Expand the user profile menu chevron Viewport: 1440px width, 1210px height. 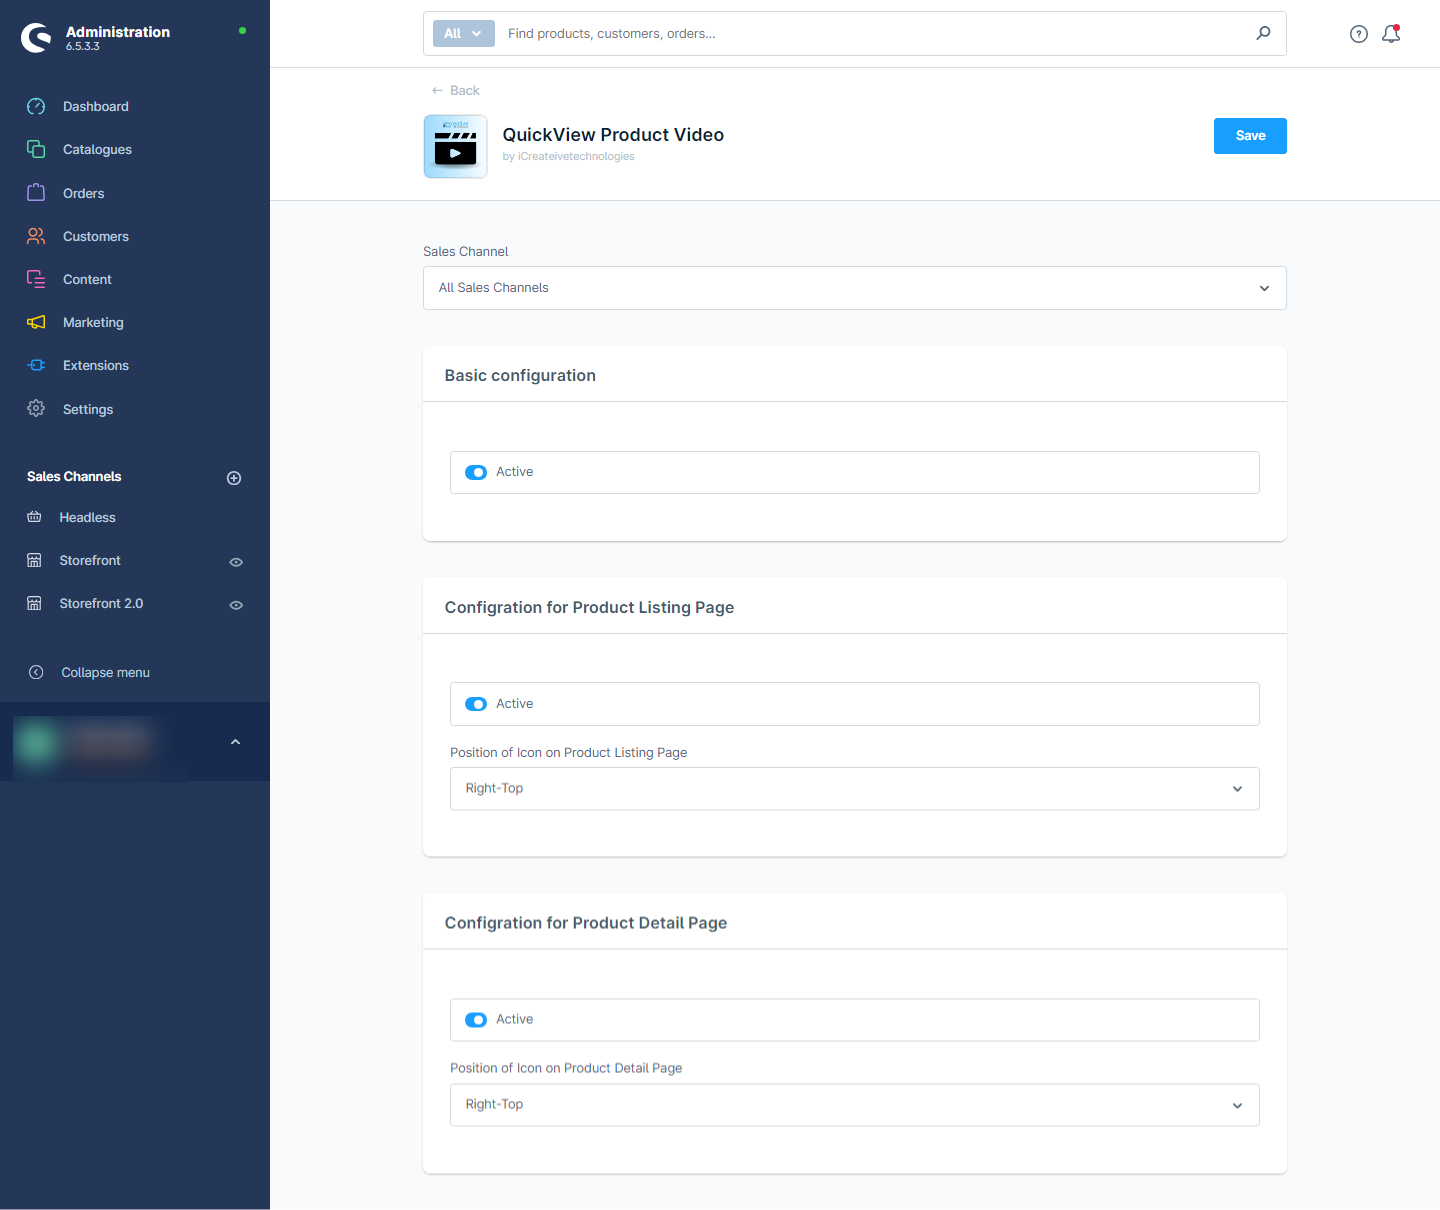click(235, 742)
